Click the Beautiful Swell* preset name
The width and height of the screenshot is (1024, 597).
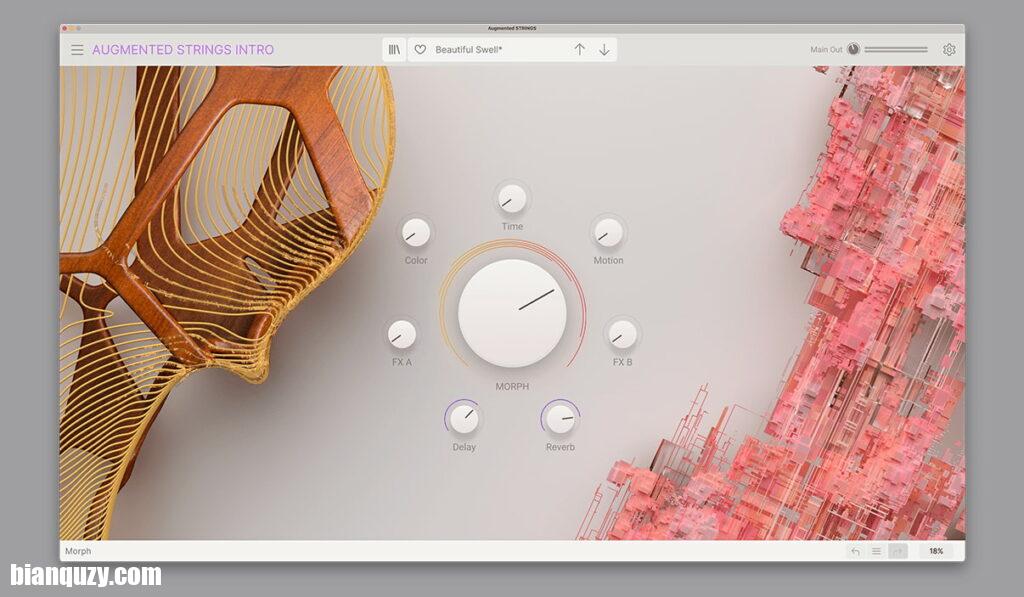(x=469, y=50)
